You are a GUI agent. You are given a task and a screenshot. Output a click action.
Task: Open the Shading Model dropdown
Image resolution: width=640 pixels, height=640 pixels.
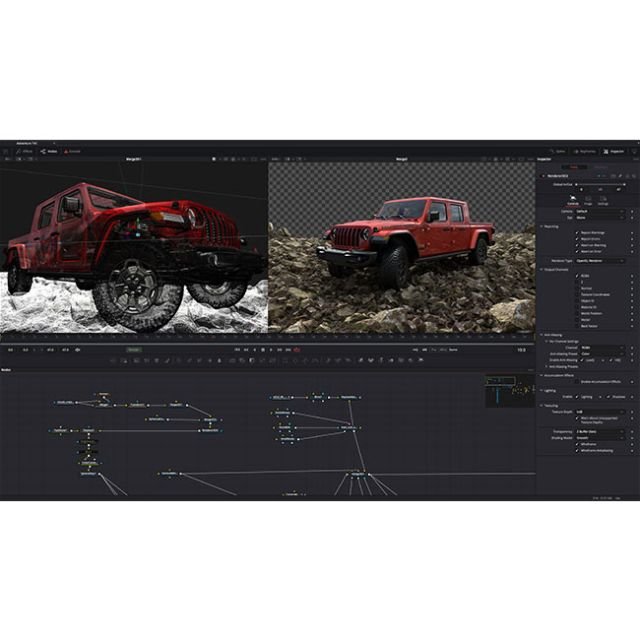[602, 436]
